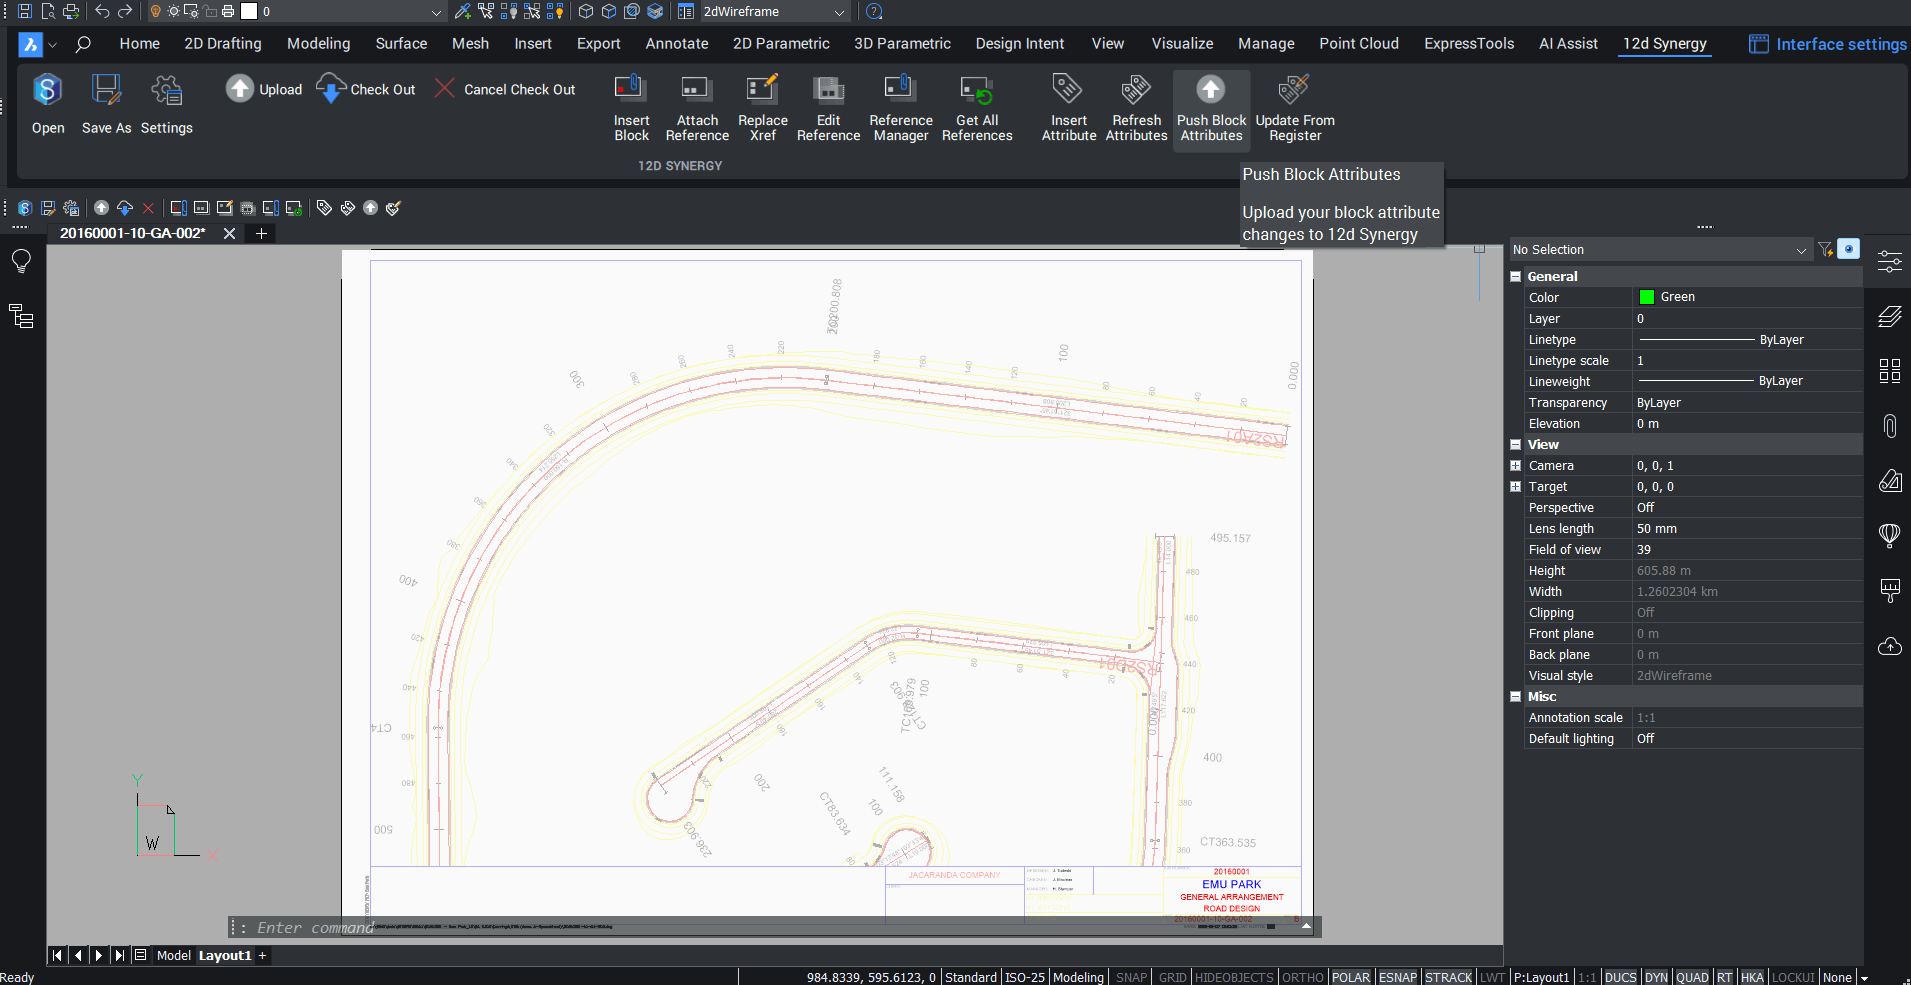The height and width of the screenshot is (985, 1911).
Task: Collapse the View properties section
Action: pyautogui.click(x=1516, y=445)
